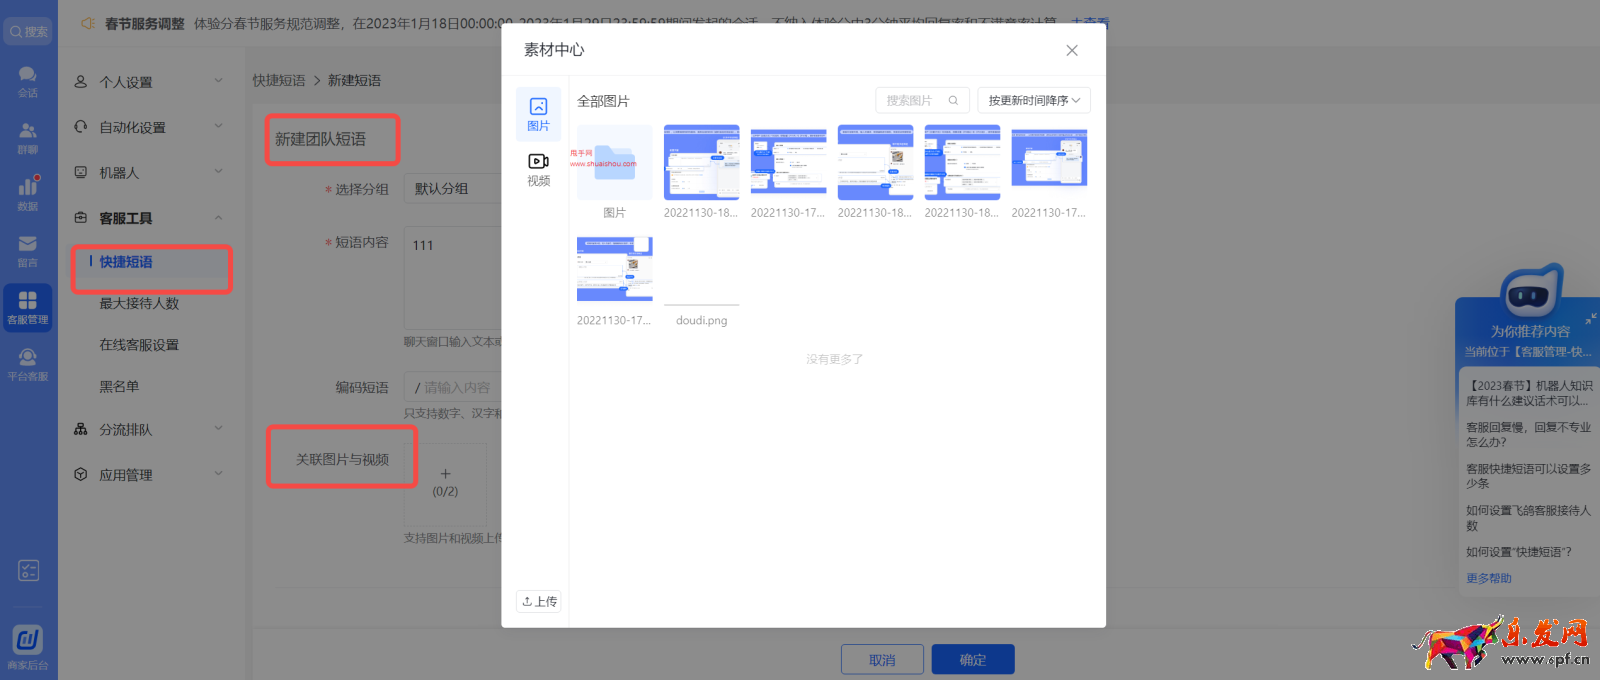Screen dimensions: 1600x680
Task: Switch to 视频 tab in 素材中心
Action: [538, 169]
